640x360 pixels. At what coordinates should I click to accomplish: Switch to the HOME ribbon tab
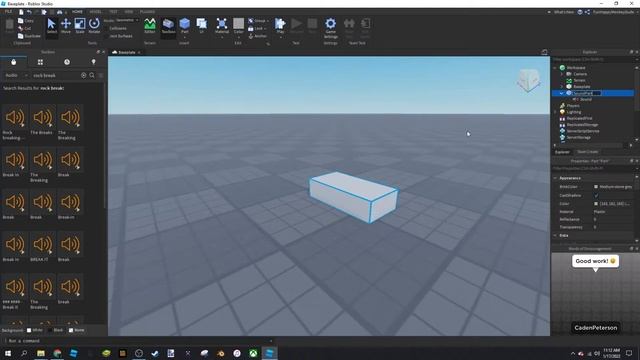coord(77,12)
